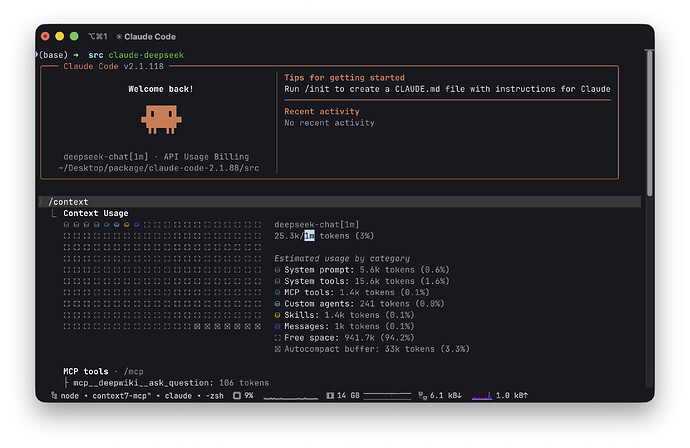Click the highlighted 1m token limit
690x448 pixels.
(309, 236)
